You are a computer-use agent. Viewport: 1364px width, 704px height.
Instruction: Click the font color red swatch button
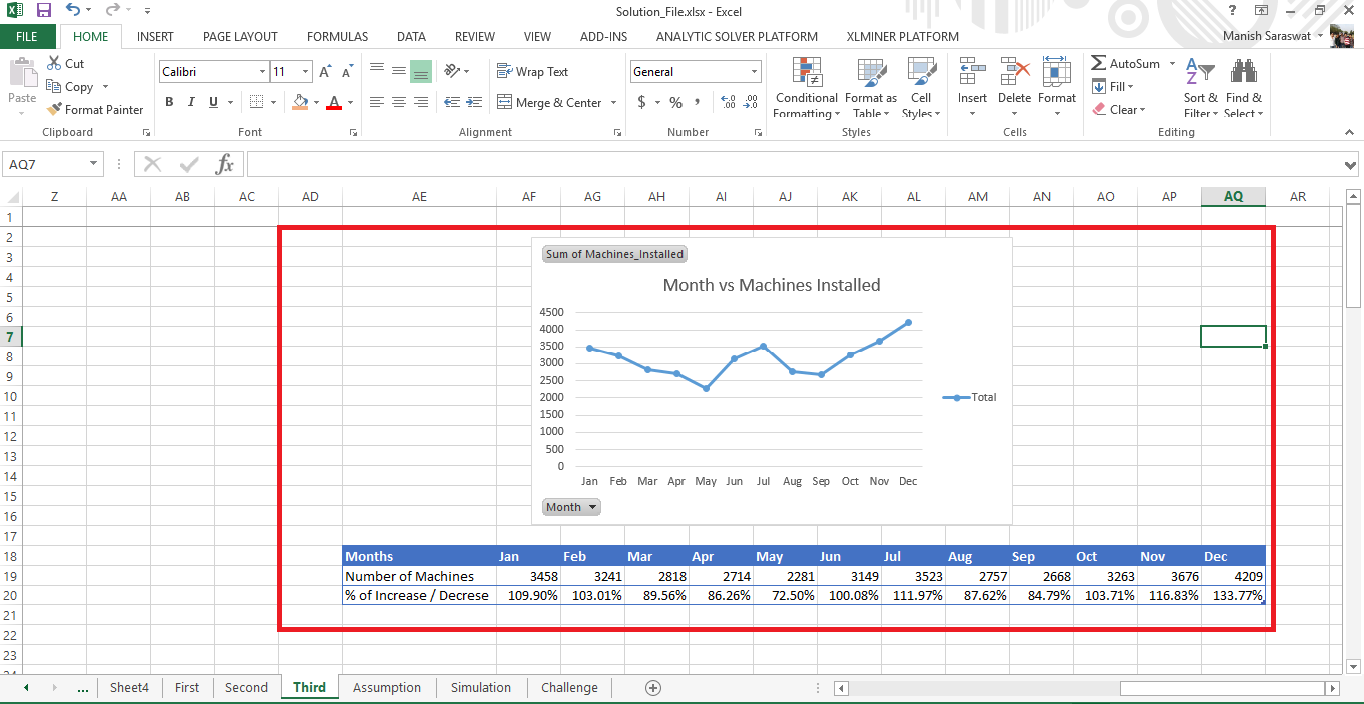click(x=334, y=102)
